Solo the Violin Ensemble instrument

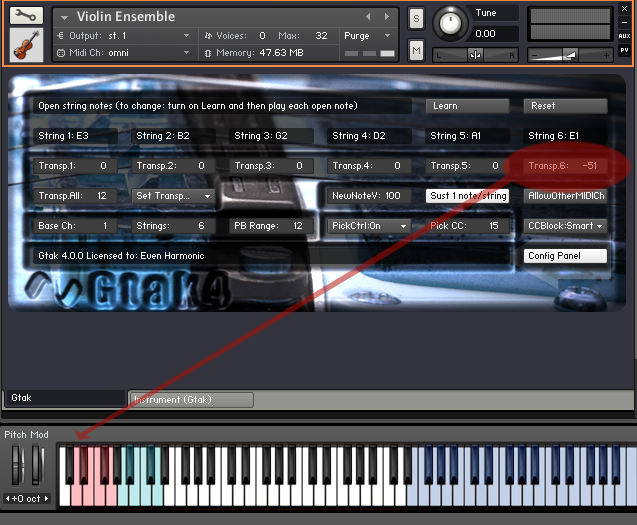[x=416, y=20]
